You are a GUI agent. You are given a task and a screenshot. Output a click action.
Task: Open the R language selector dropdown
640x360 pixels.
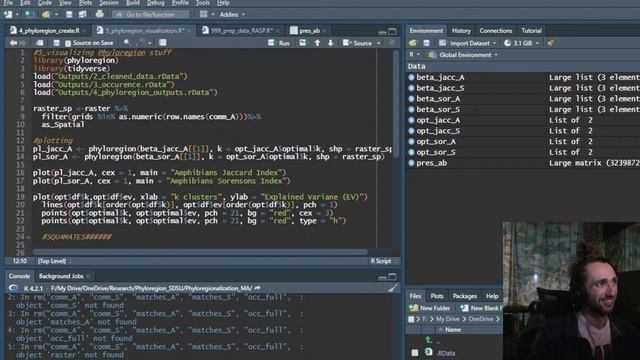[414, 54]
